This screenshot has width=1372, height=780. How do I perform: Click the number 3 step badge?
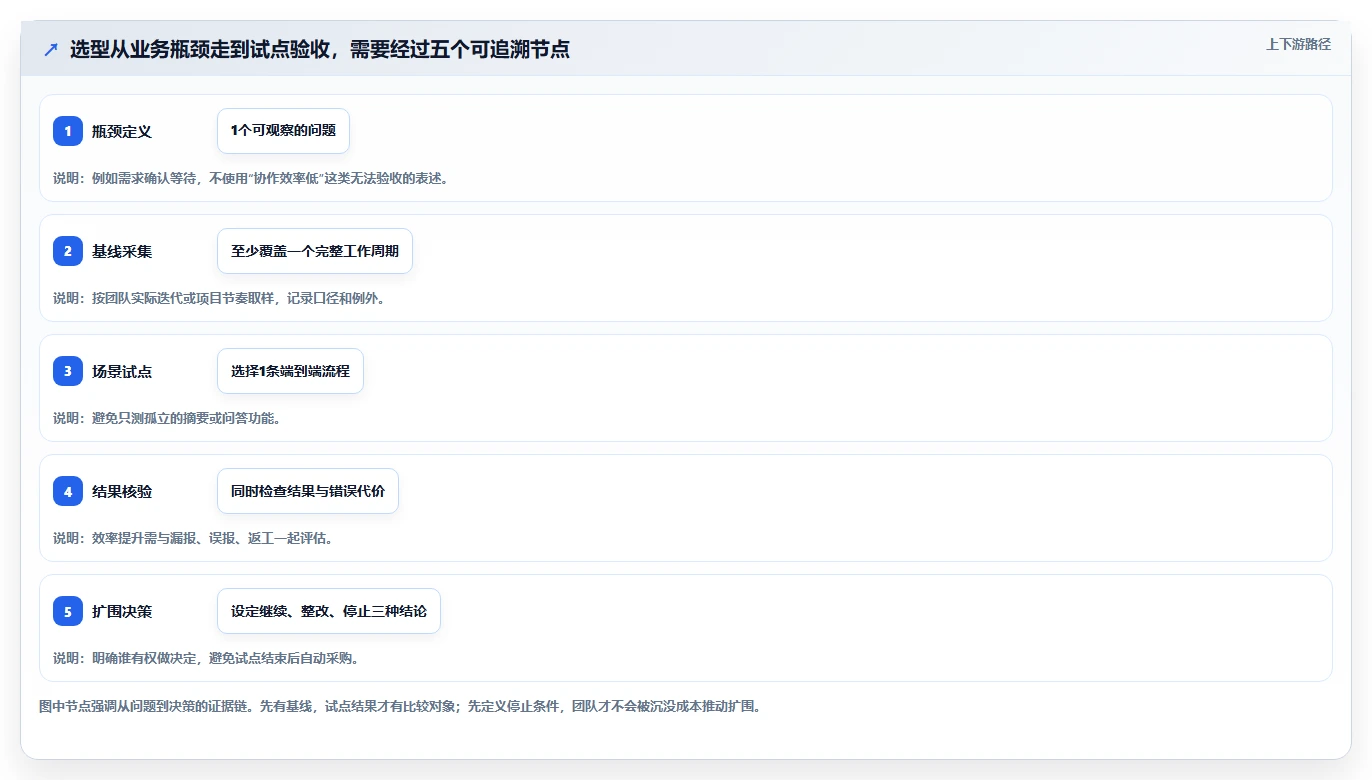pos(68,371)
